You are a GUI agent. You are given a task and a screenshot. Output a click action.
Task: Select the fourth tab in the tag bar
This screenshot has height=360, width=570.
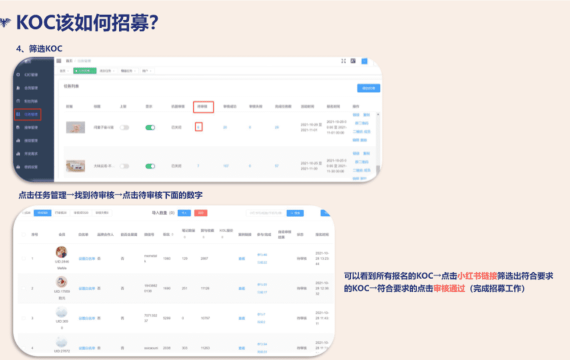click(x=128, y=71)
